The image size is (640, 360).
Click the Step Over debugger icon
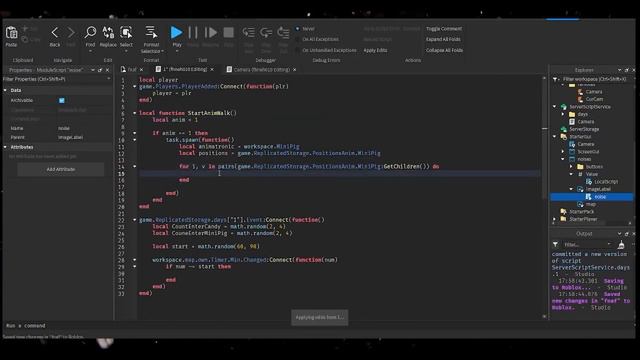266,32
